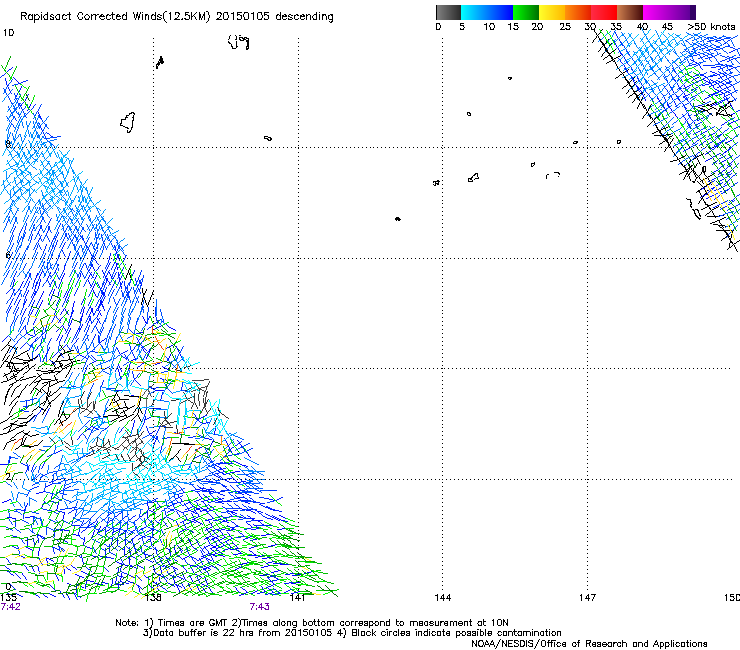Viewport: 740px width, 650px height.
Task: Select the legend scale value '15'
Action: tap(513, 26)
